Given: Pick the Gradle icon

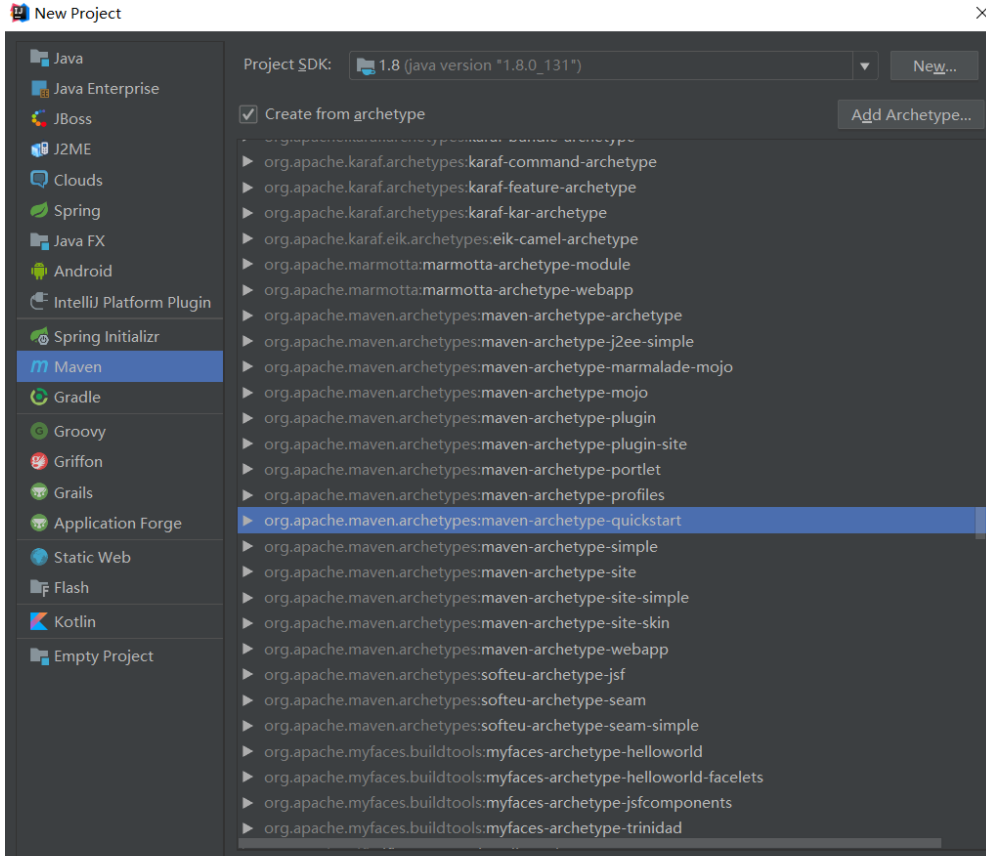Looking at the screenshot, I should 39,397.
